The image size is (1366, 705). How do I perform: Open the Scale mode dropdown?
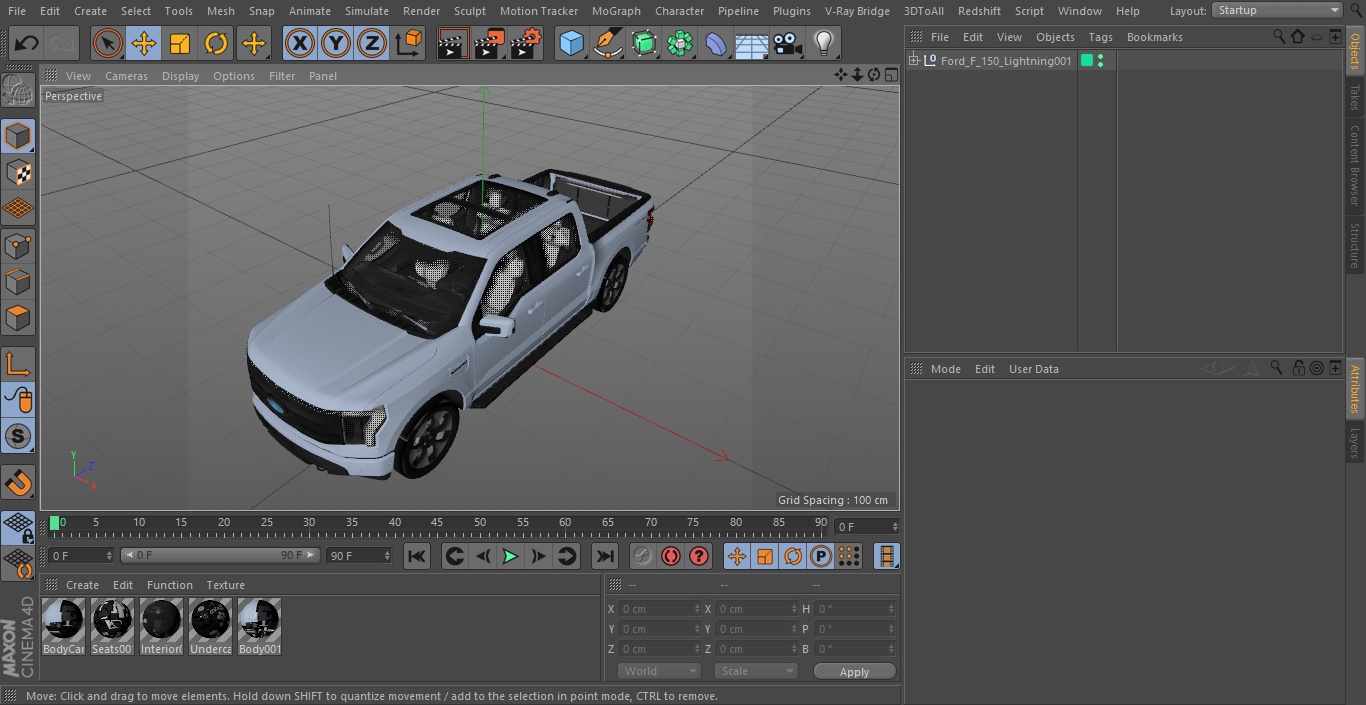point(755,671)
